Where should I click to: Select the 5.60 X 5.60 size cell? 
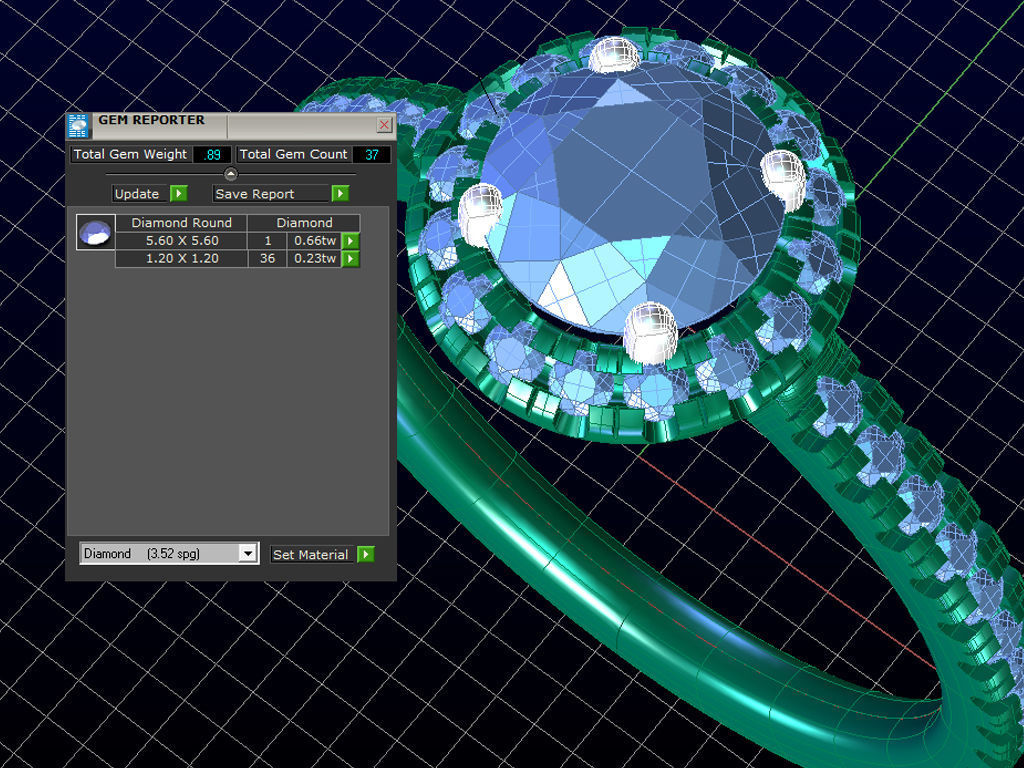click(x=182, y=241)
